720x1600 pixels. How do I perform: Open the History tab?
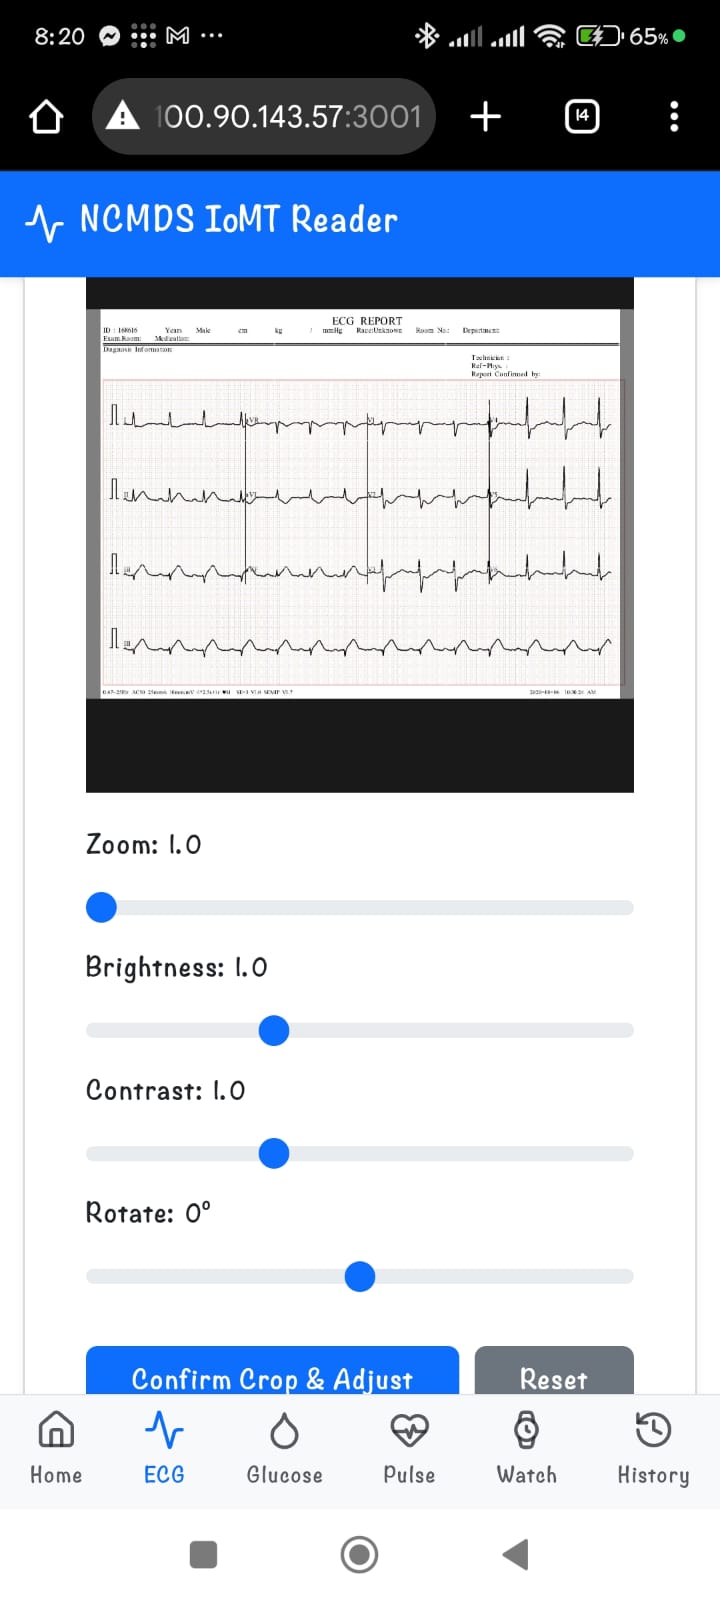(653, 1448)
